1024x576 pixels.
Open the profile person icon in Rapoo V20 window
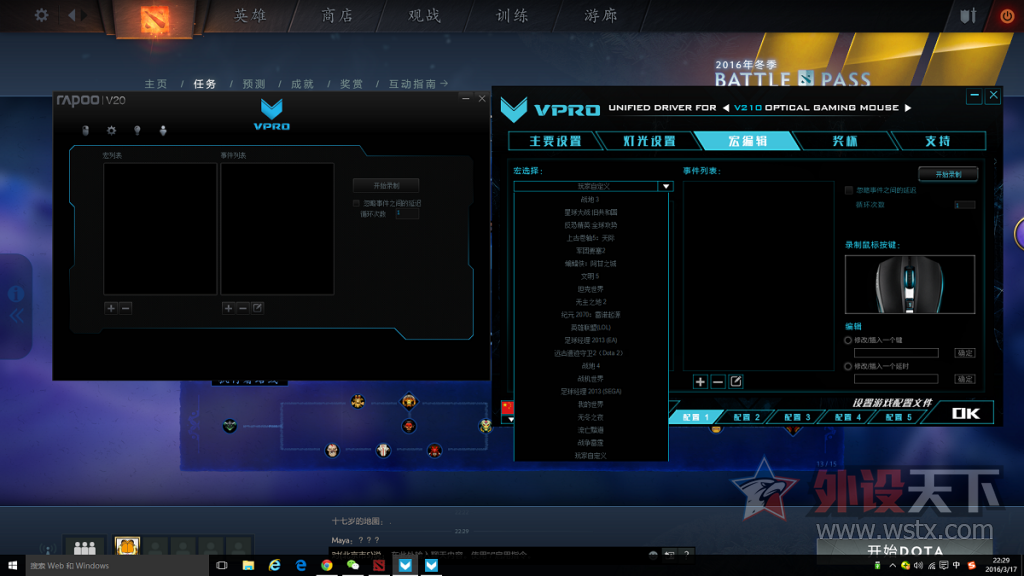click(163, 131)
